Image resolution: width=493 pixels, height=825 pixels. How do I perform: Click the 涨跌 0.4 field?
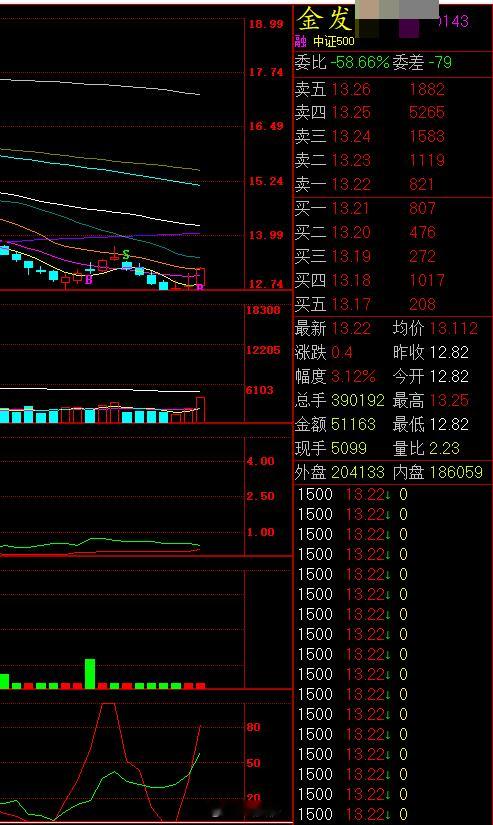coord(324,353)
